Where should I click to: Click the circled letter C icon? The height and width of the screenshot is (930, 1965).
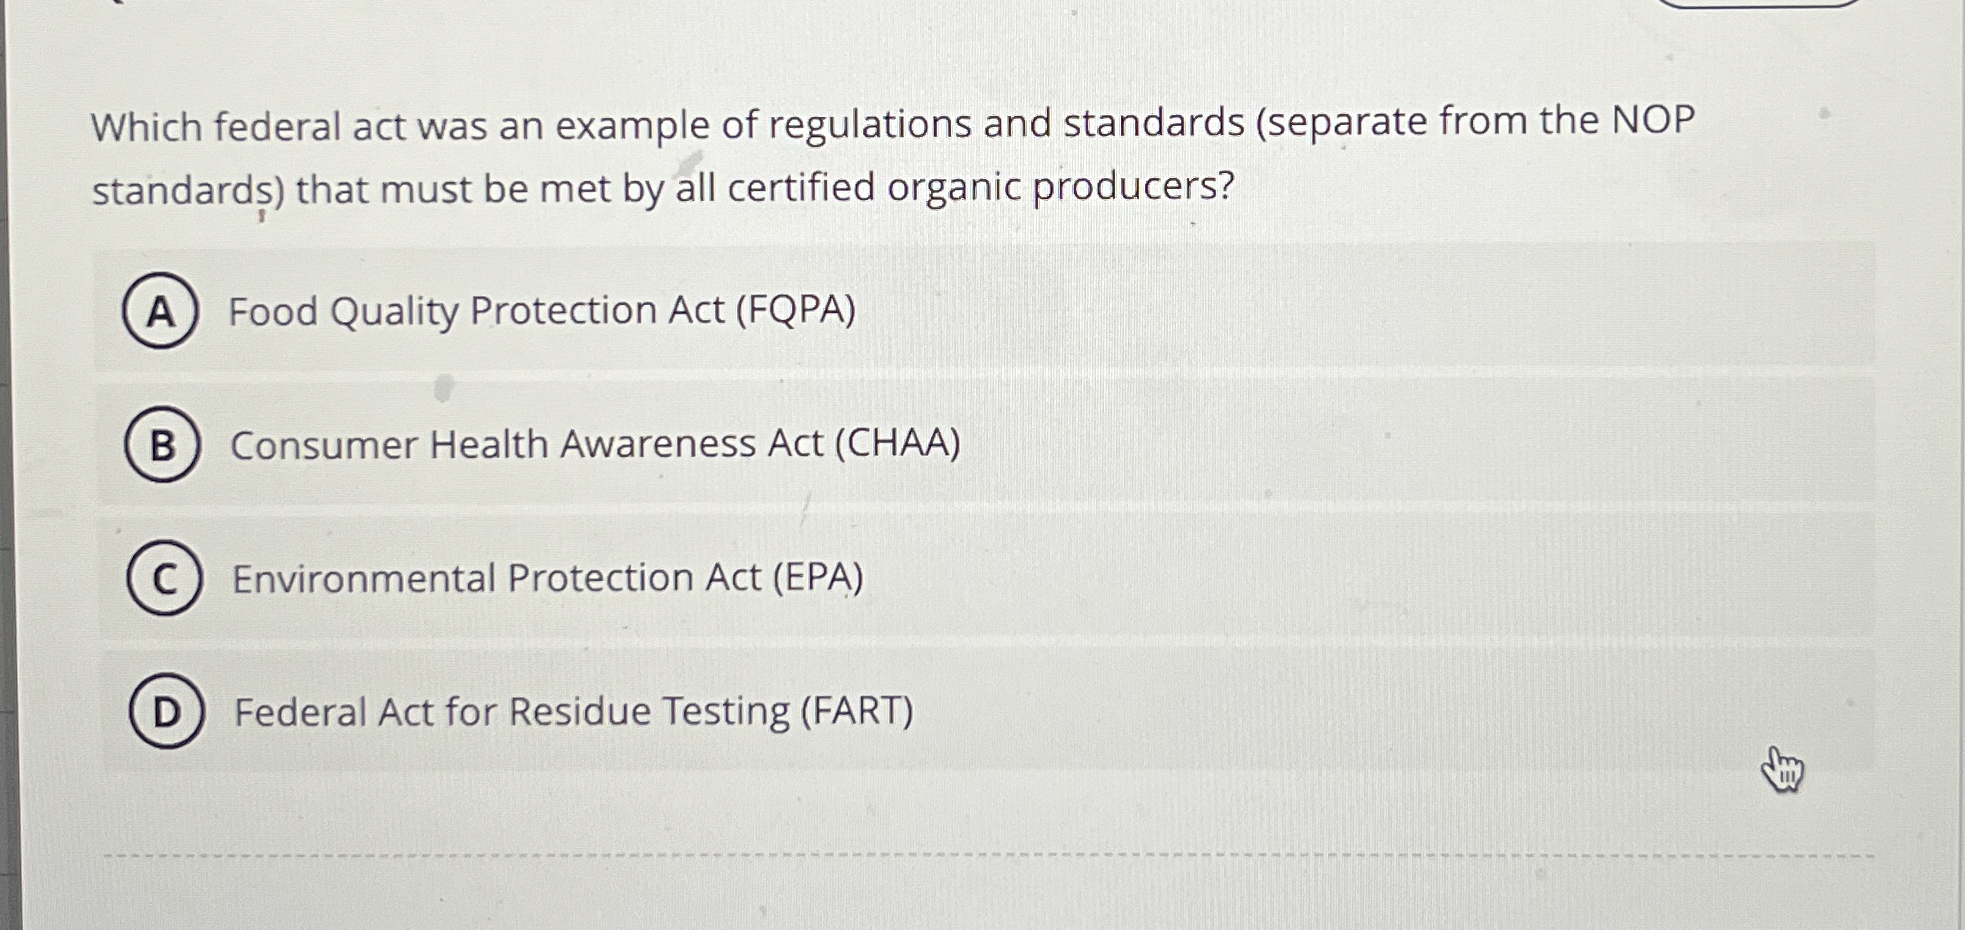click(166, 578)
